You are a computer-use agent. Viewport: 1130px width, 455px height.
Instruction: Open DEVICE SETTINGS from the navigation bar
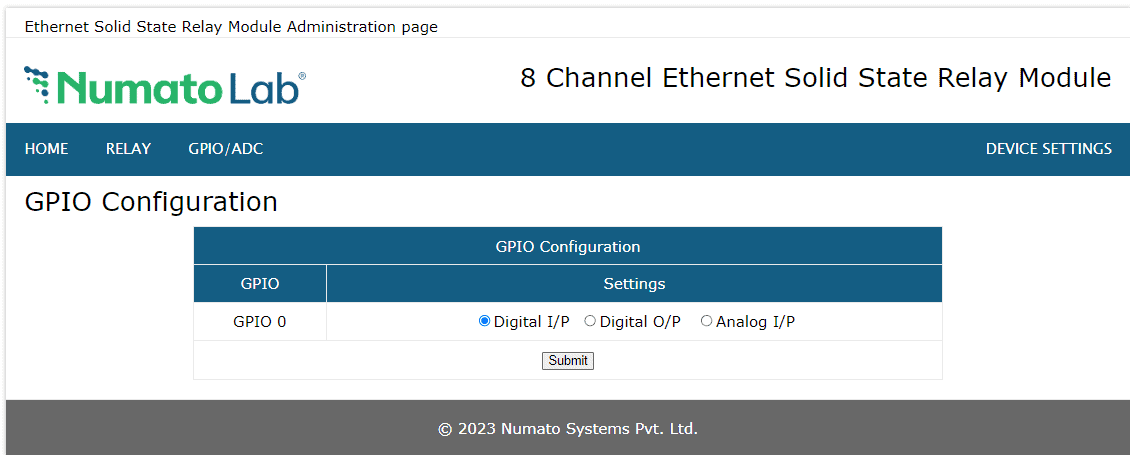pyautogui.click(x=1048, y=149)
